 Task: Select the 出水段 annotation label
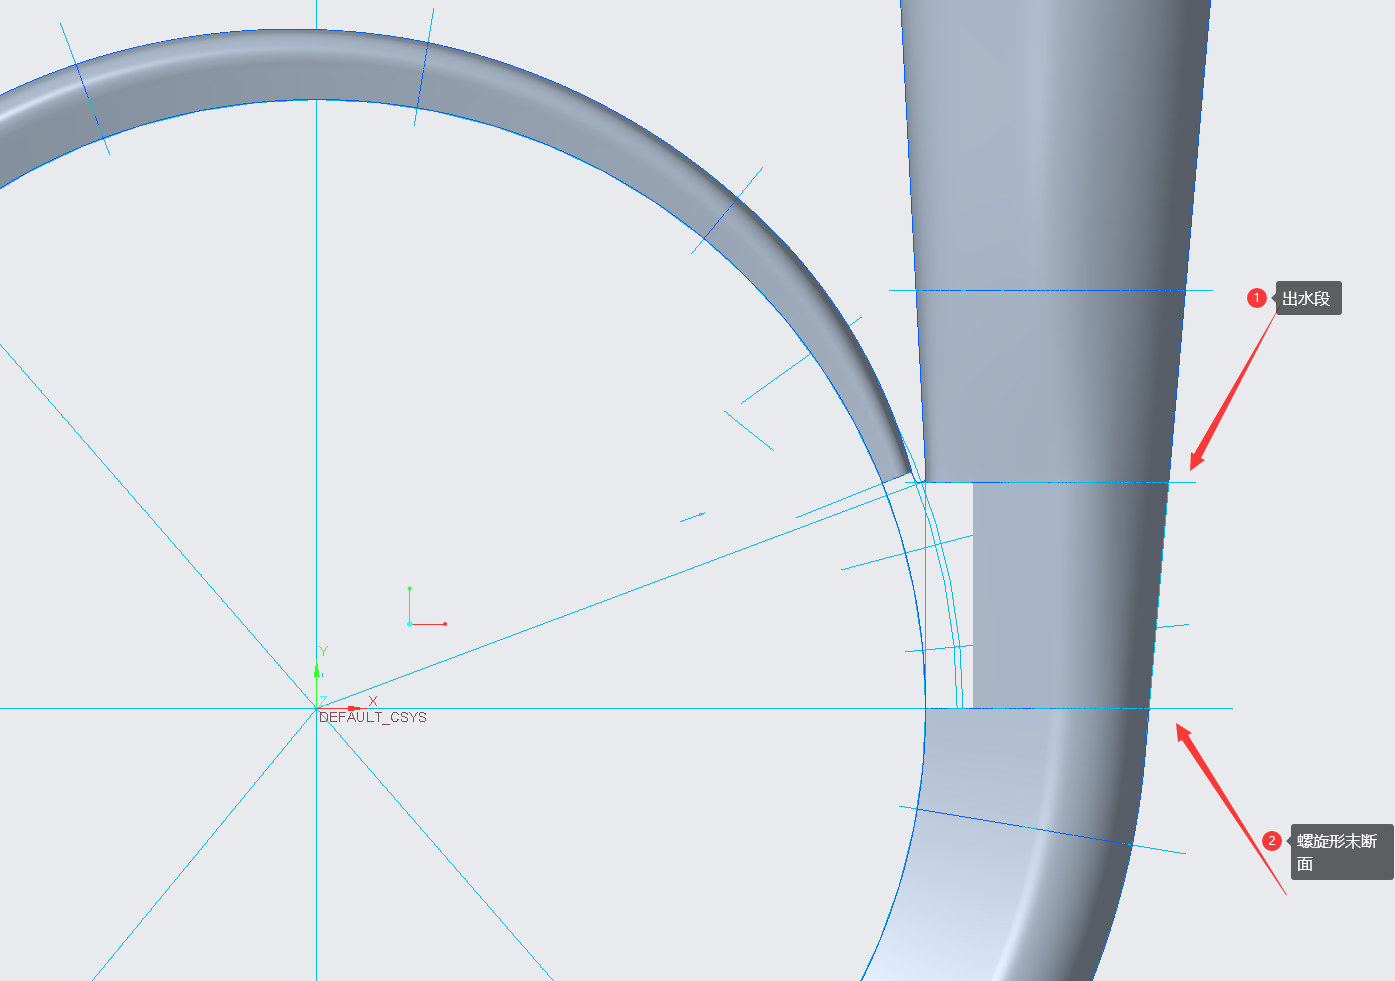coord(1307,299)
